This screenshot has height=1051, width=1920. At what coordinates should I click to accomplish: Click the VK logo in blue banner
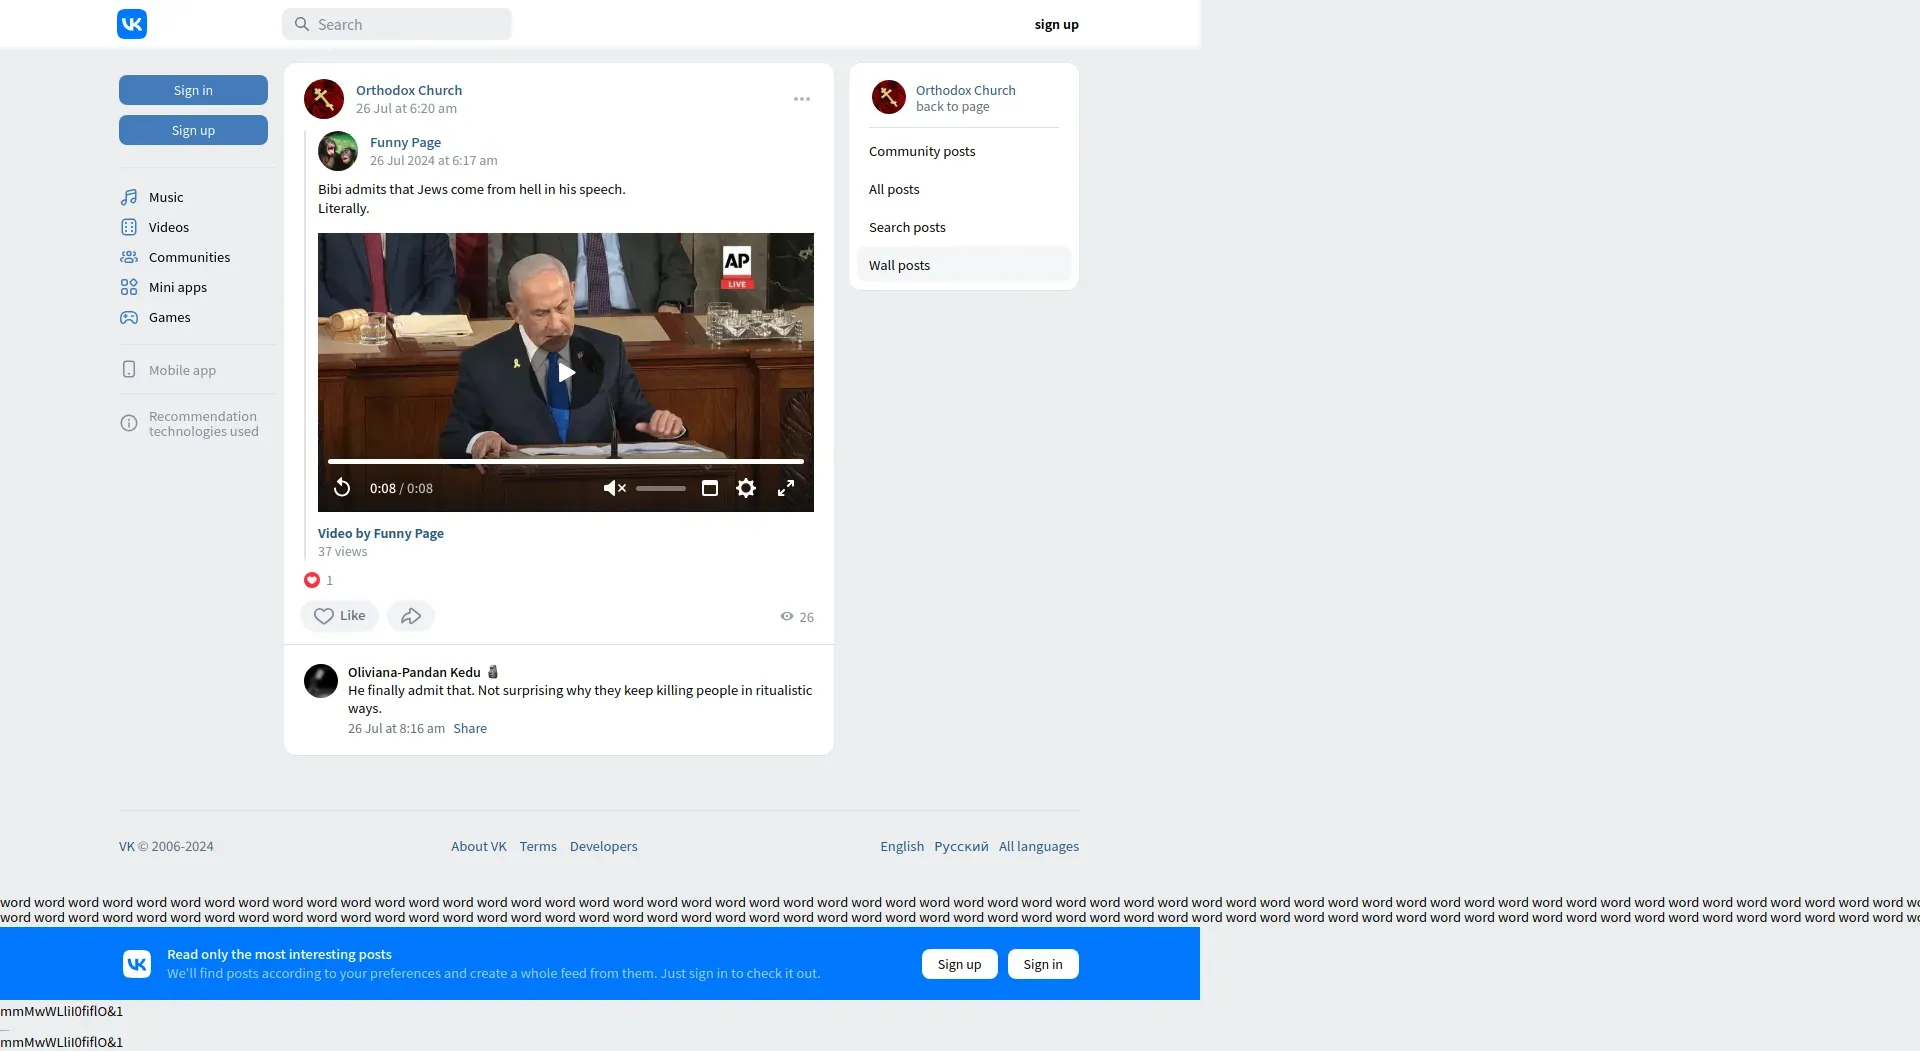137,964
